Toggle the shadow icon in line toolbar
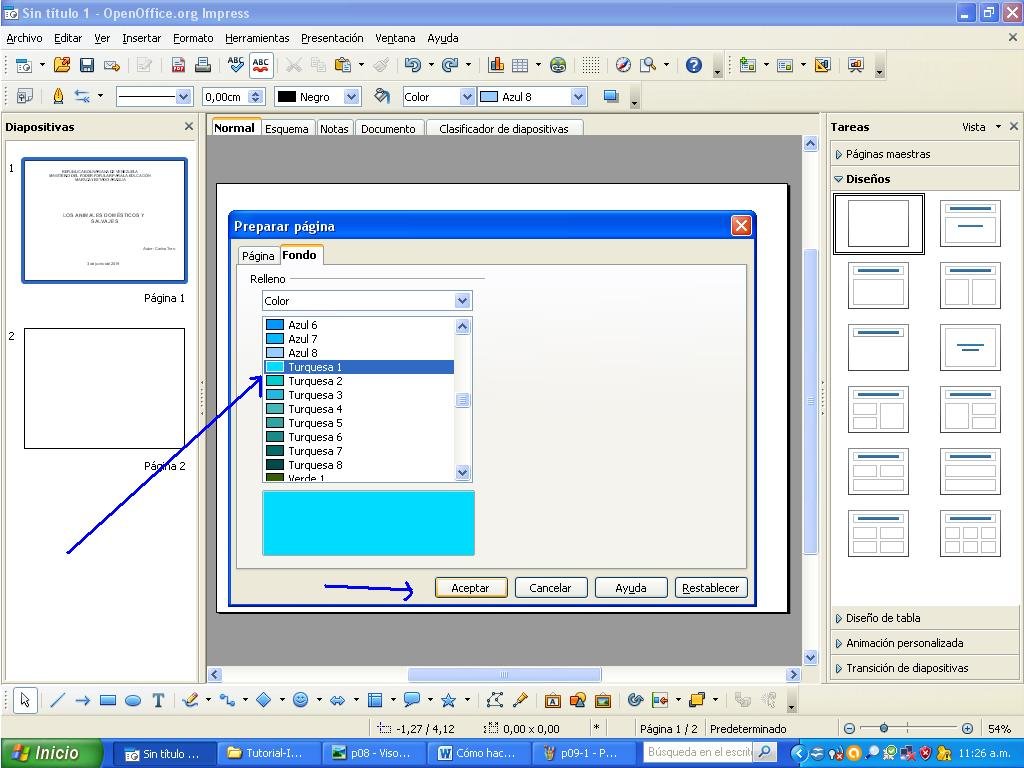The width and height of the screenshot is (1024, 768). 611,97
